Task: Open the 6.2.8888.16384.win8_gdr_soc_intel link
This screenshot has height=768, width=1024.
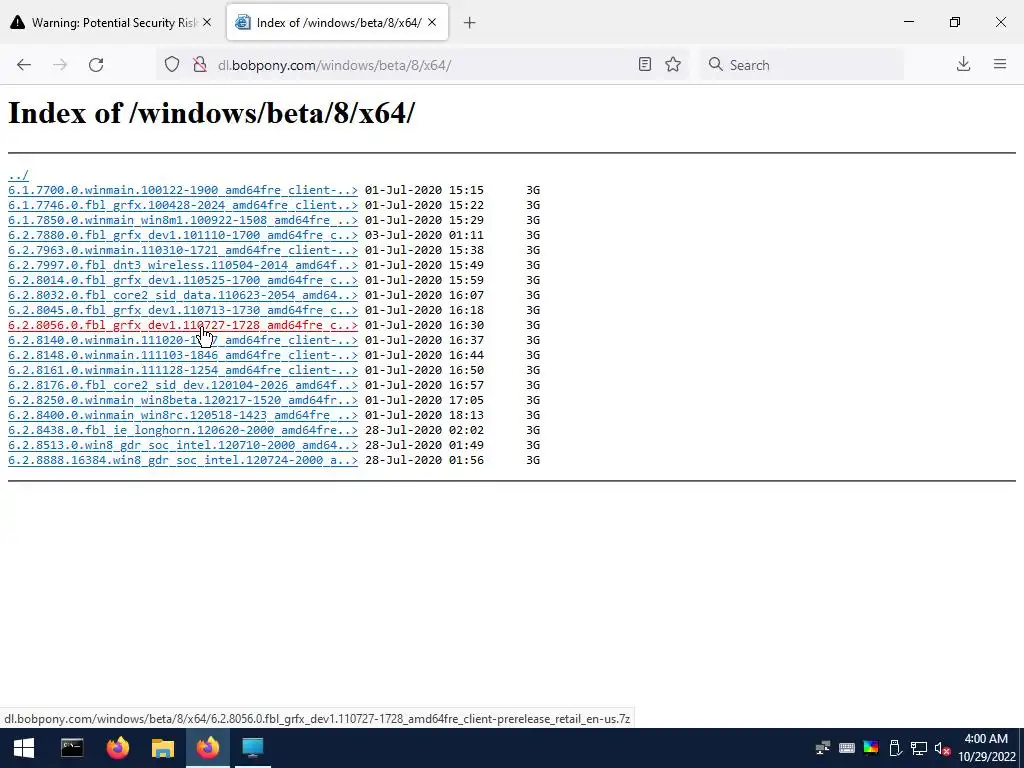Action: pyautogui.click(x=183, y=460)
